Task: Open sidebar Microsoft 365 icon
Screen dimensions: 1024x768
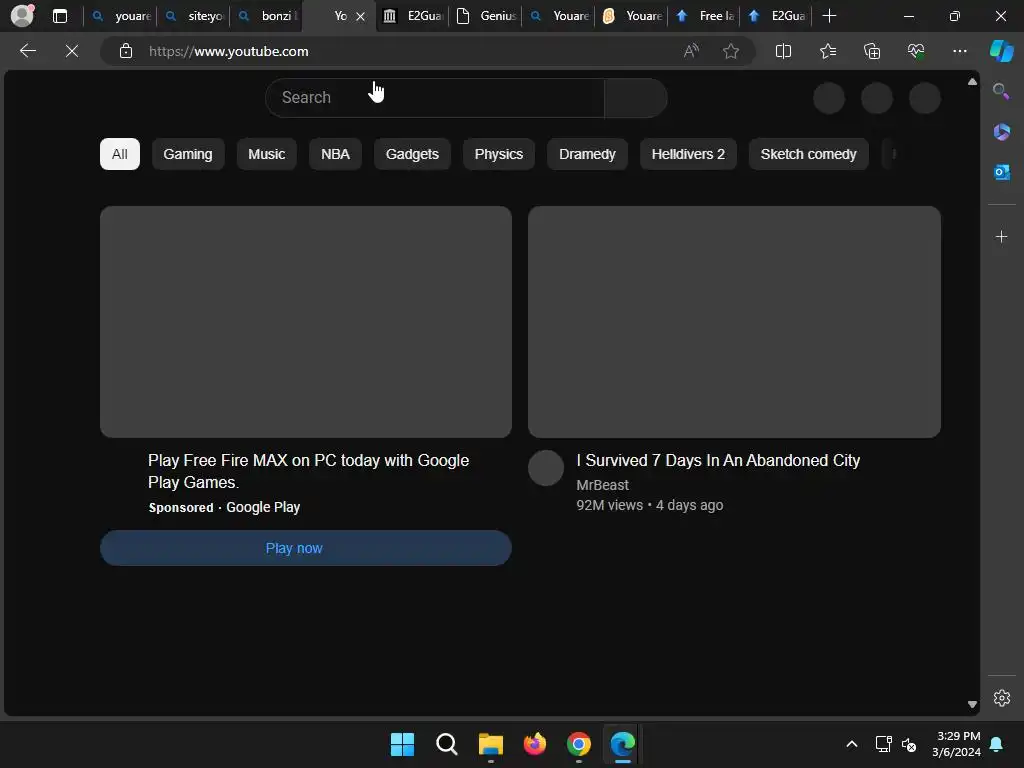Action: pyautogui.click(x=1001, y=132)
